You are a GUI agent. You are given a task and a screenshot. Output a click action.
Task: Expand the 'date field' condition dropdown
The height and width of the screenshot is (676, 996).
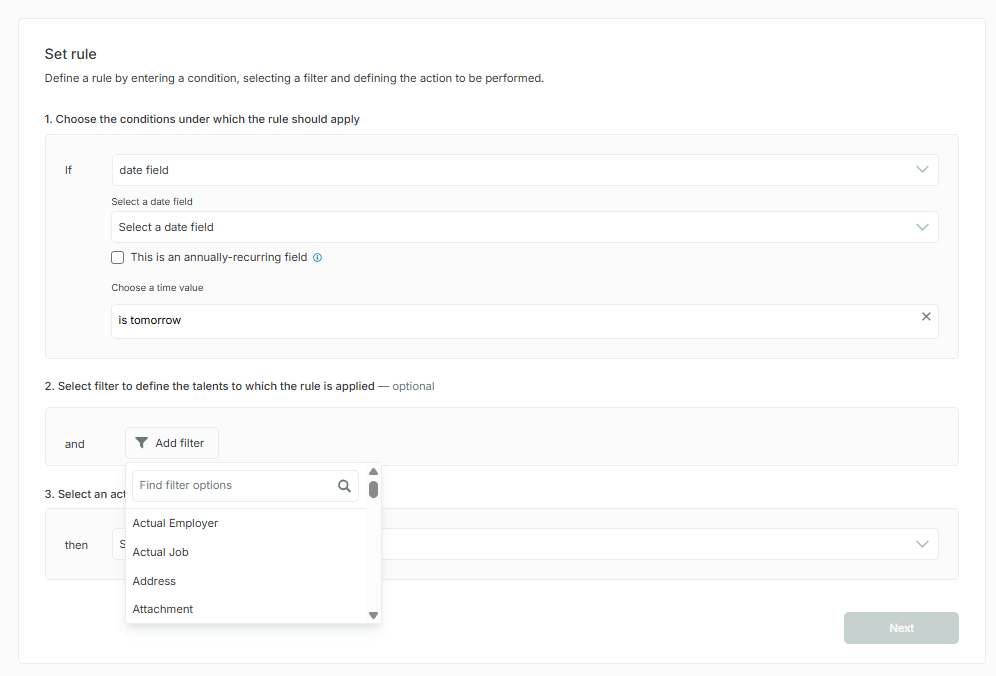click(x=922, y=170)
